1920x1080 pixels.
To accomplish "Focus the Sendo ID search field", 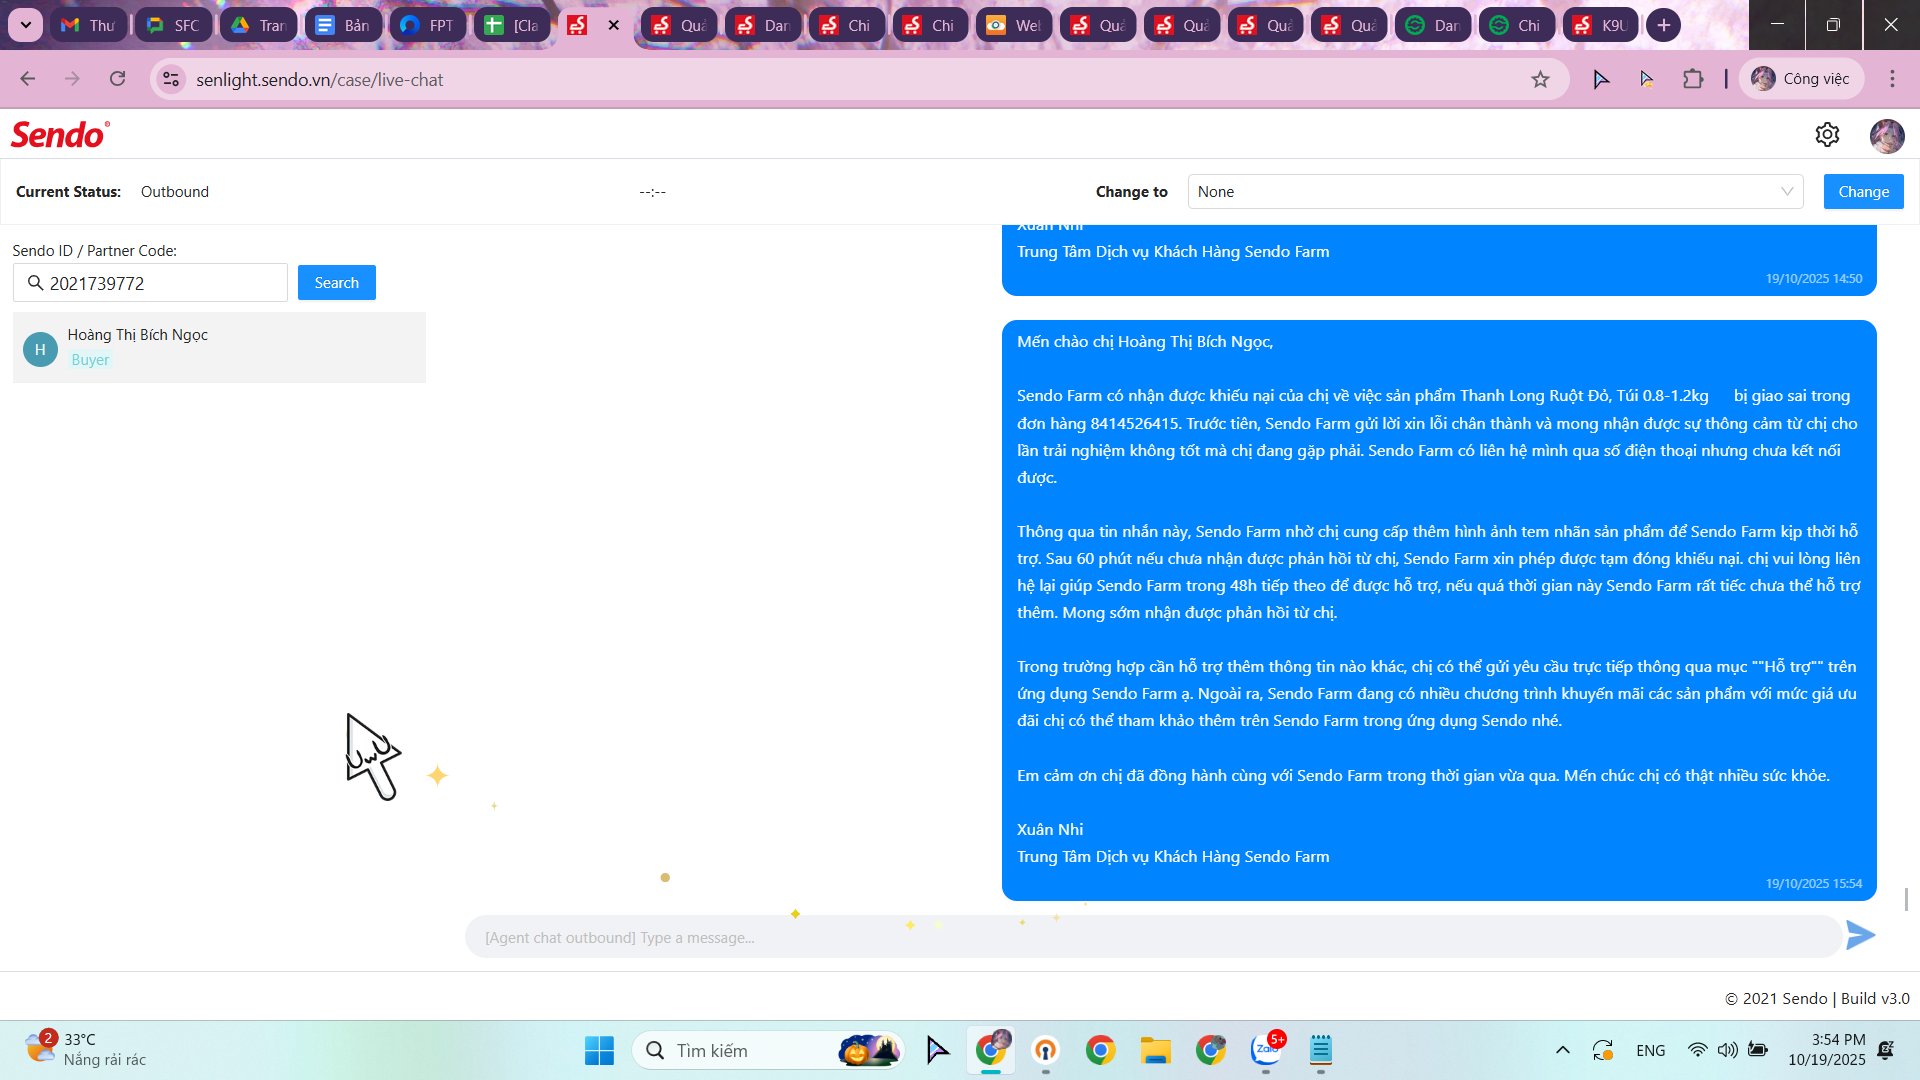I will (160, 283).
